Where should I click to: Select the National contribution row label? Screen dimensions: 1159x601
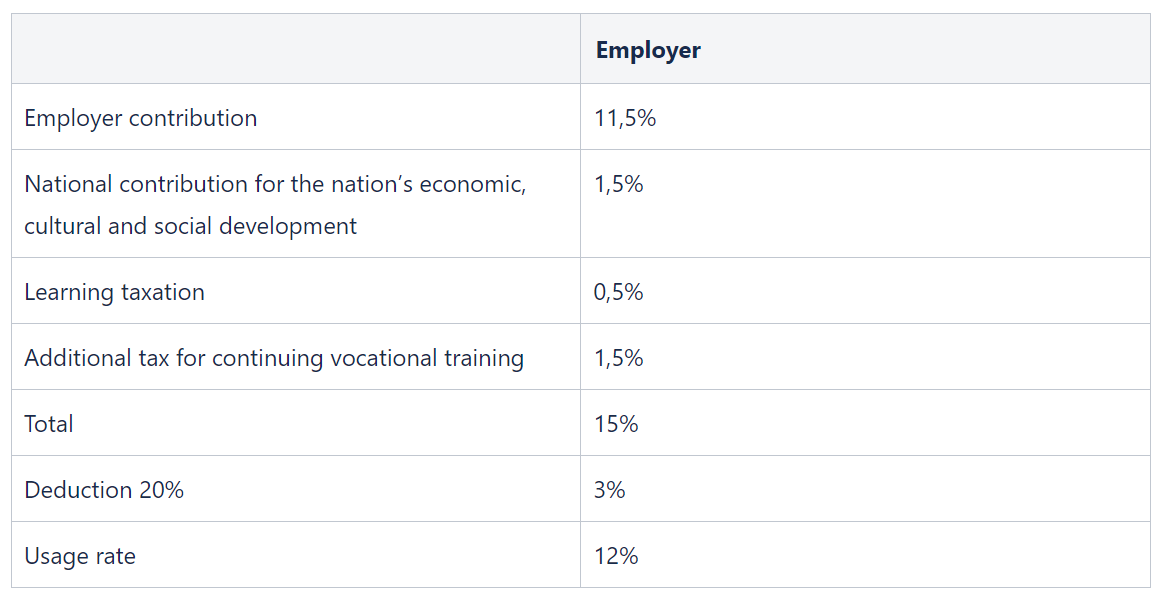(275, 205)
